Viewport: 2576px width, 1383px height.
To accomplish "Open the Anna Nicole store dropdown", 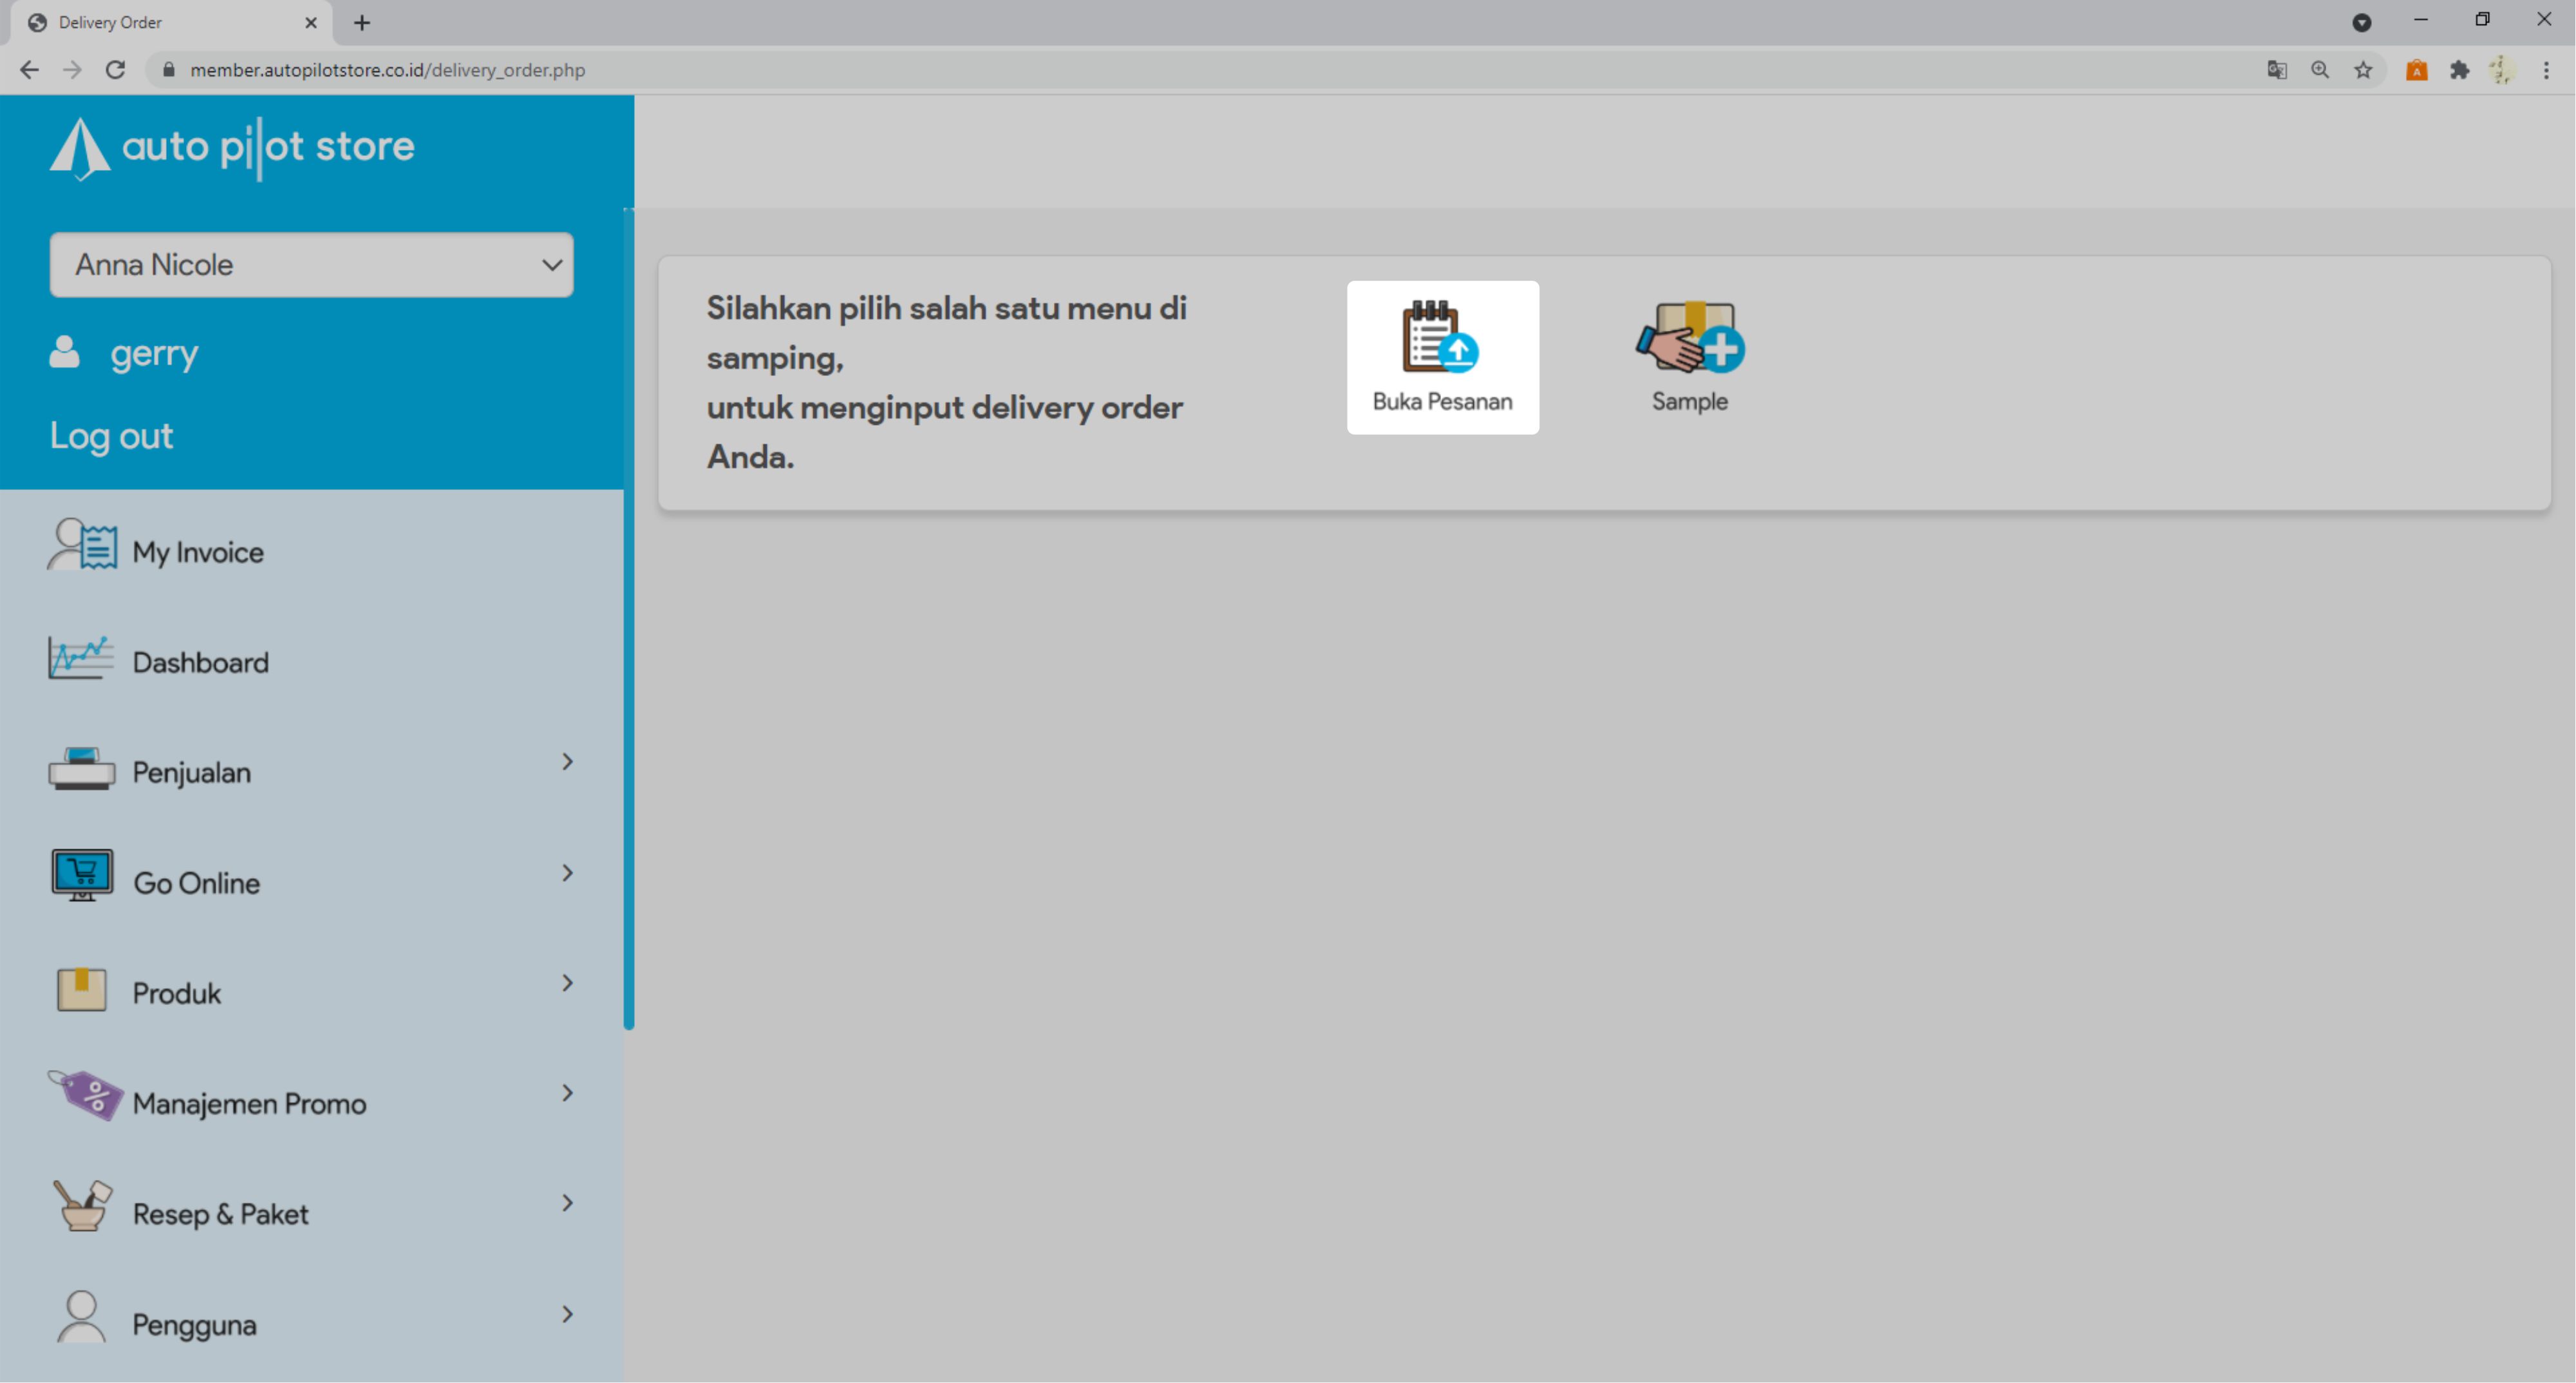I will (311, 265).
